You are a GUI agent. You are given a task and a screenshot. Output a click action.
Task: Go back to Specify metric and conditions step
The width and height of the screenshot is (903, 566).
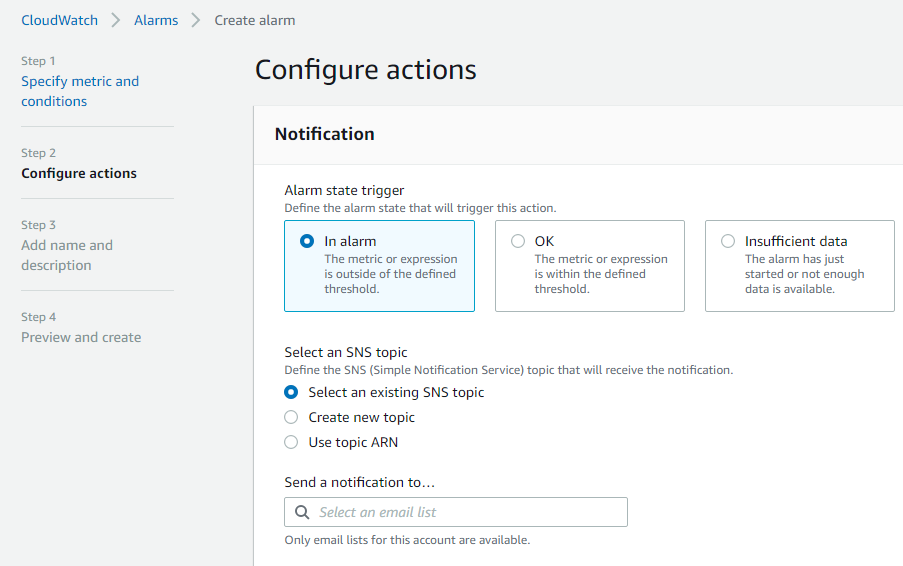[x=80, y=91]
